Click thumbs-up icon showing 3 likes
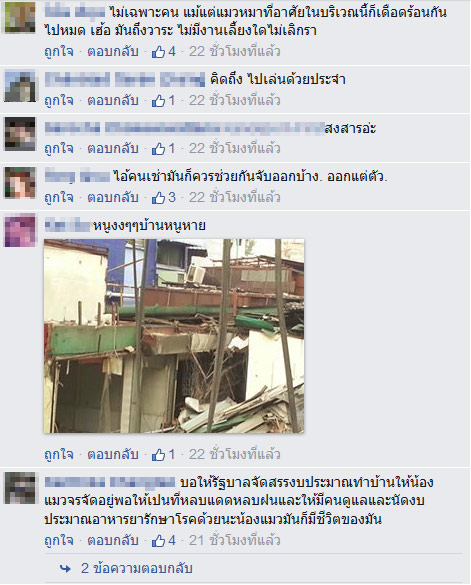 (x=158, y=197)
